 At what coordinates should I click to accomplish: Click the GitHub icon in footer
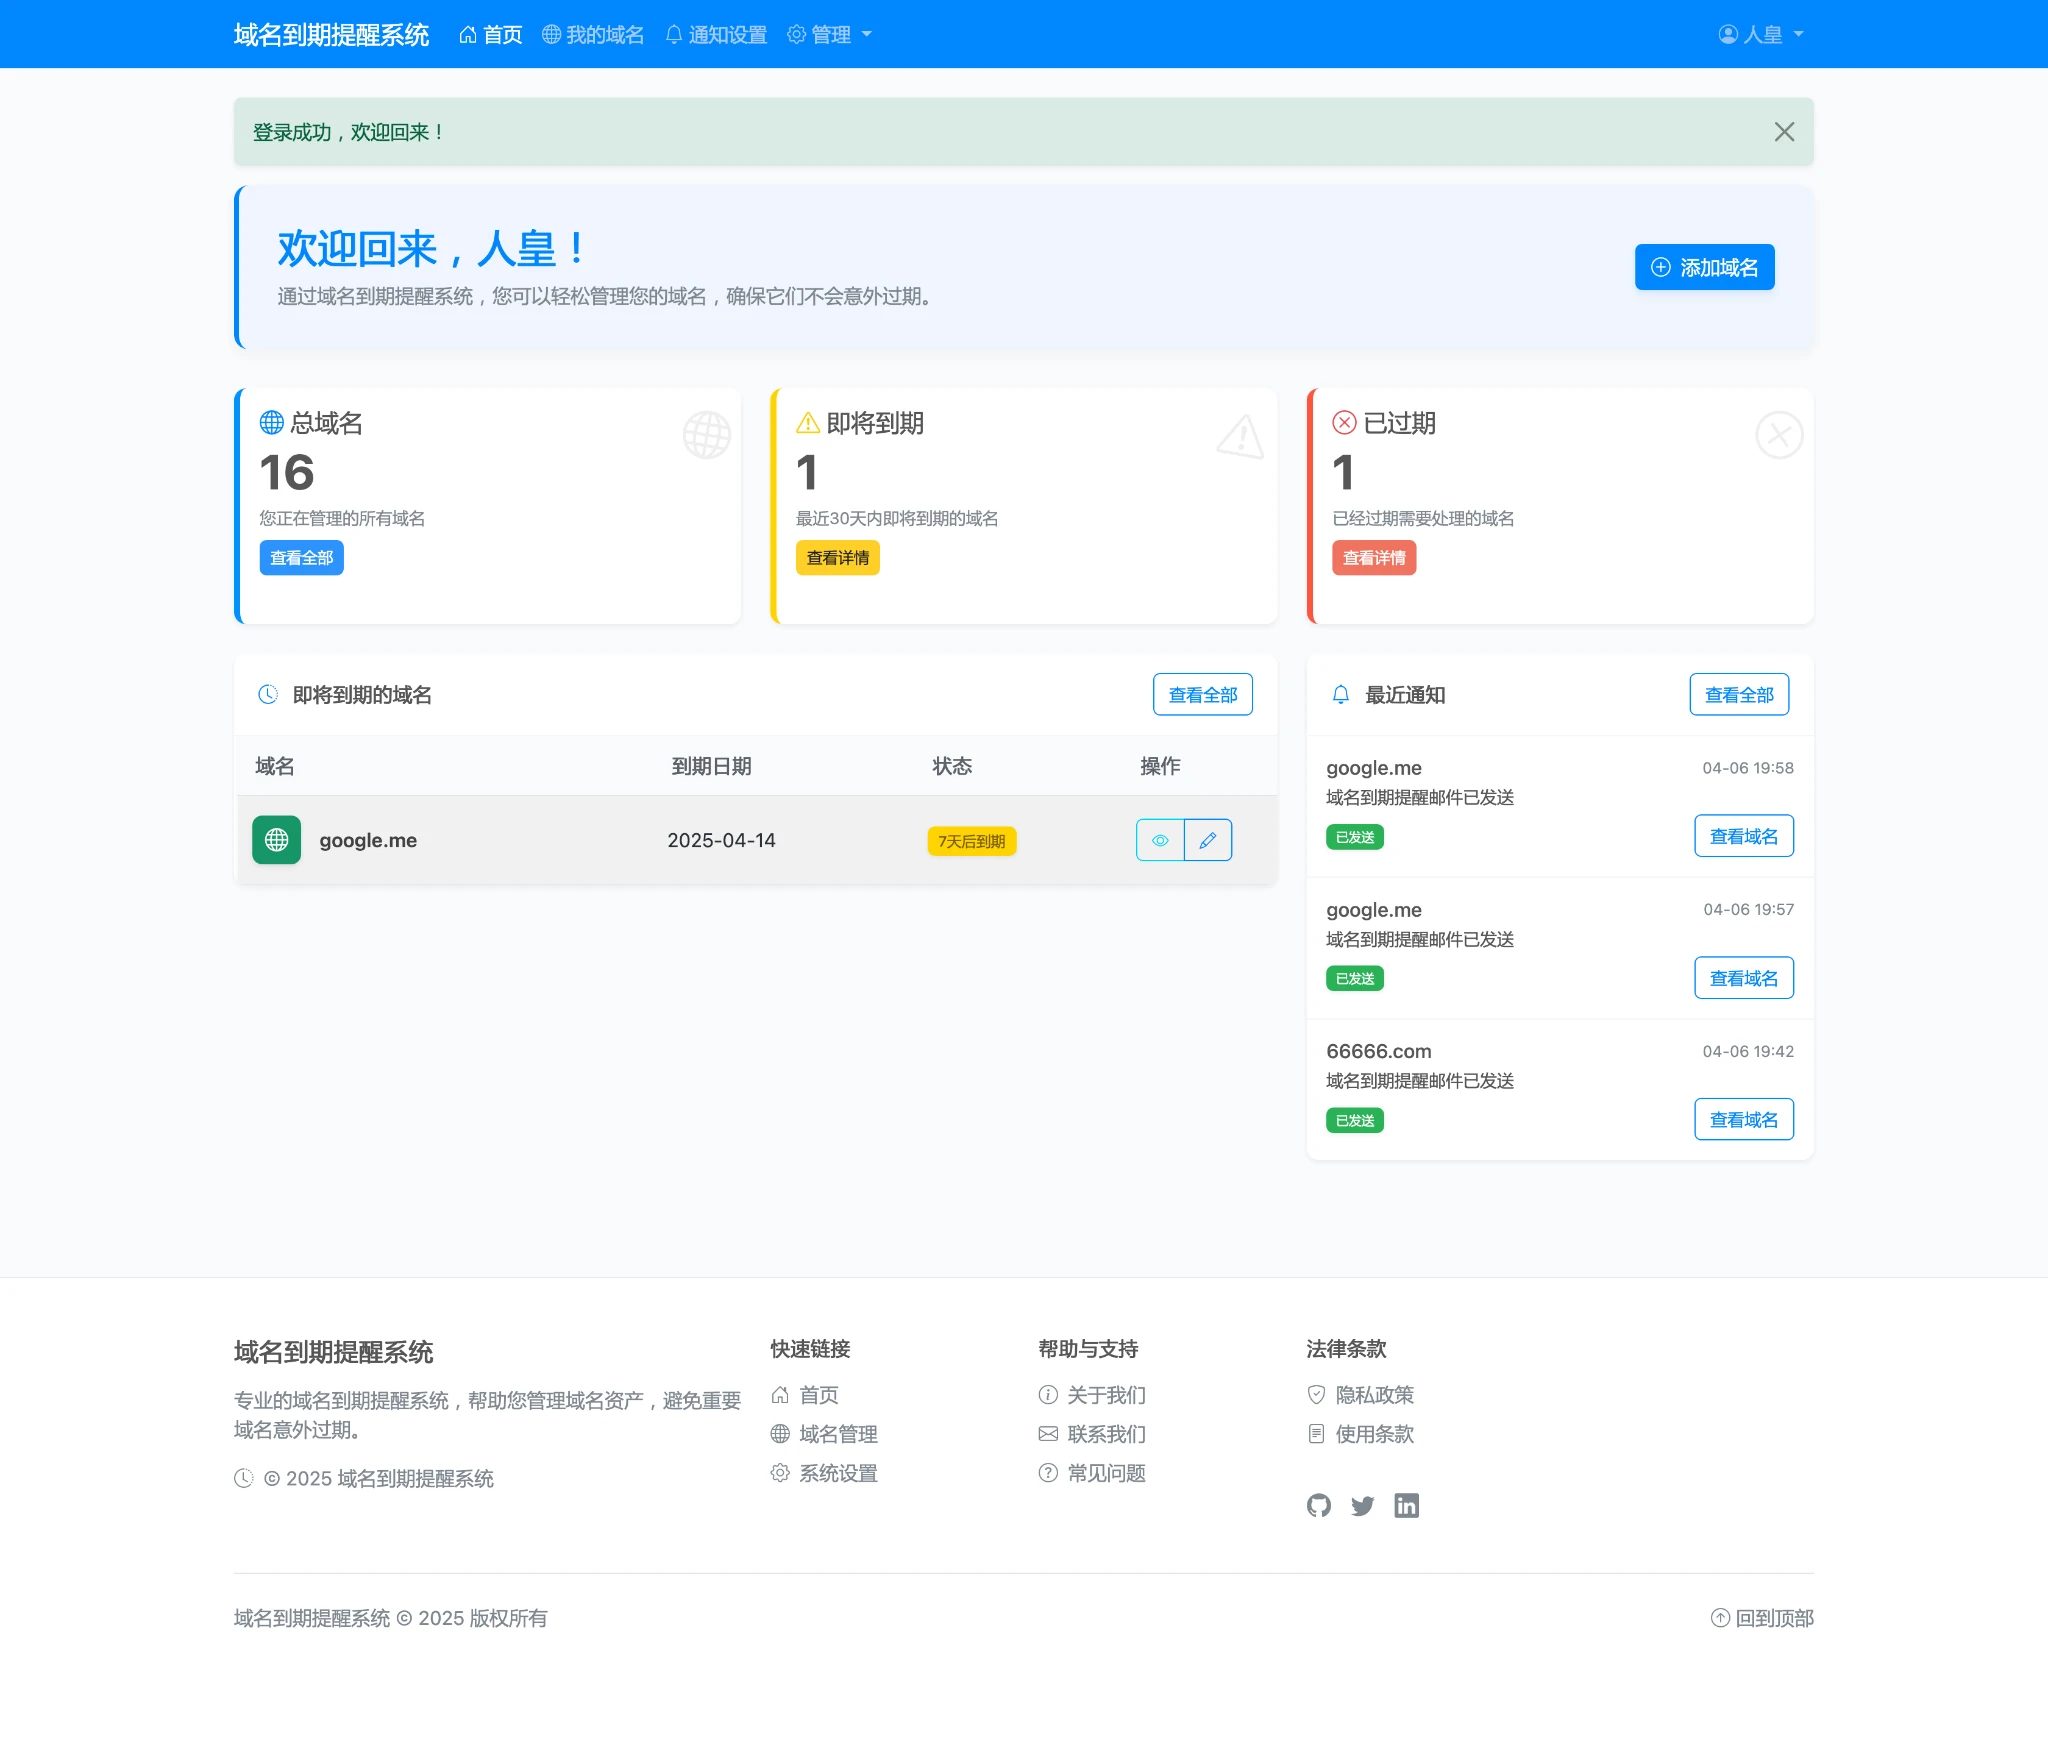[x=1319, y=1505]
